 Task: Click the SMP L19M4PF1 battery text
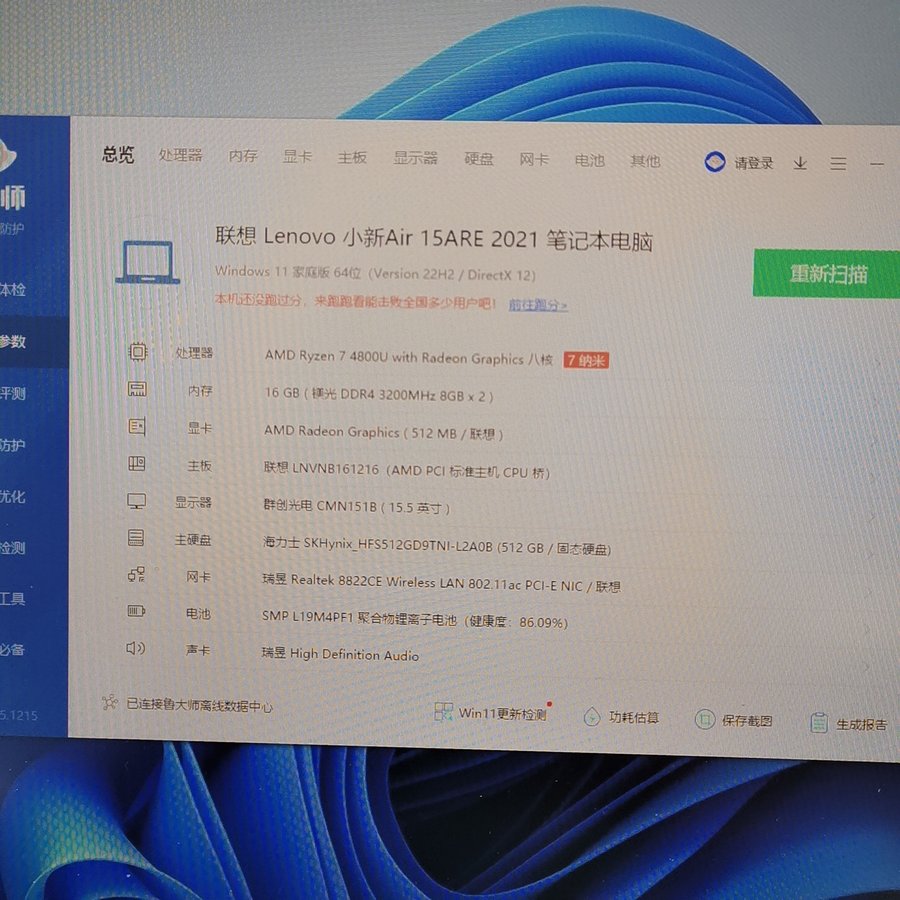click(414, 620)
